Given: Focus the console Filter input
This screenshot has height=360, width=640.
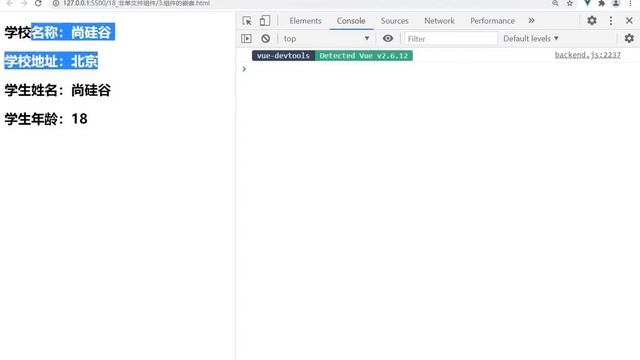Looking at the screenshot, I should pyautogui.click(x=451, y=39).
